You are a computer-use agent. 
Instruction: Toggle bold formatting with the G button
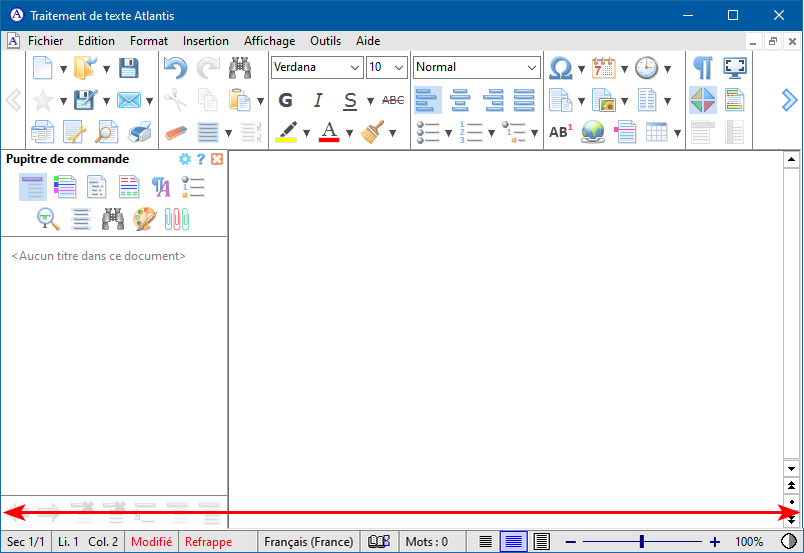(285, 100)
